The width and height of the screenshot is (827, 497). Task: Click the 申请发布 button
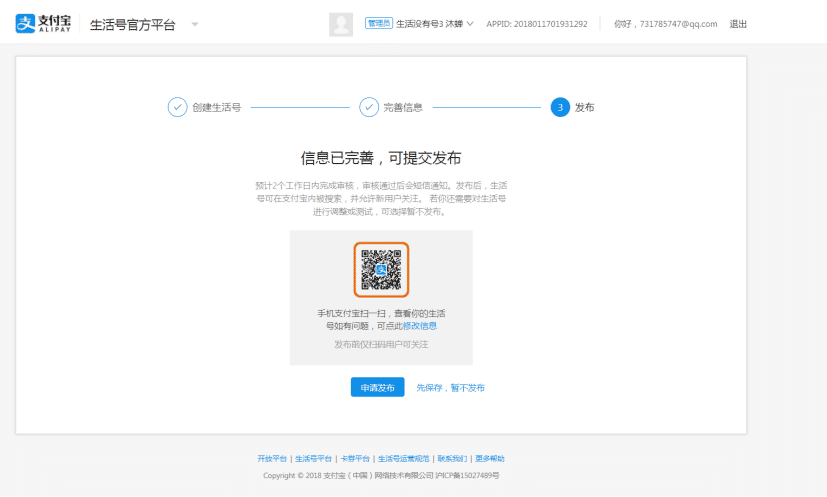point(378,387)
